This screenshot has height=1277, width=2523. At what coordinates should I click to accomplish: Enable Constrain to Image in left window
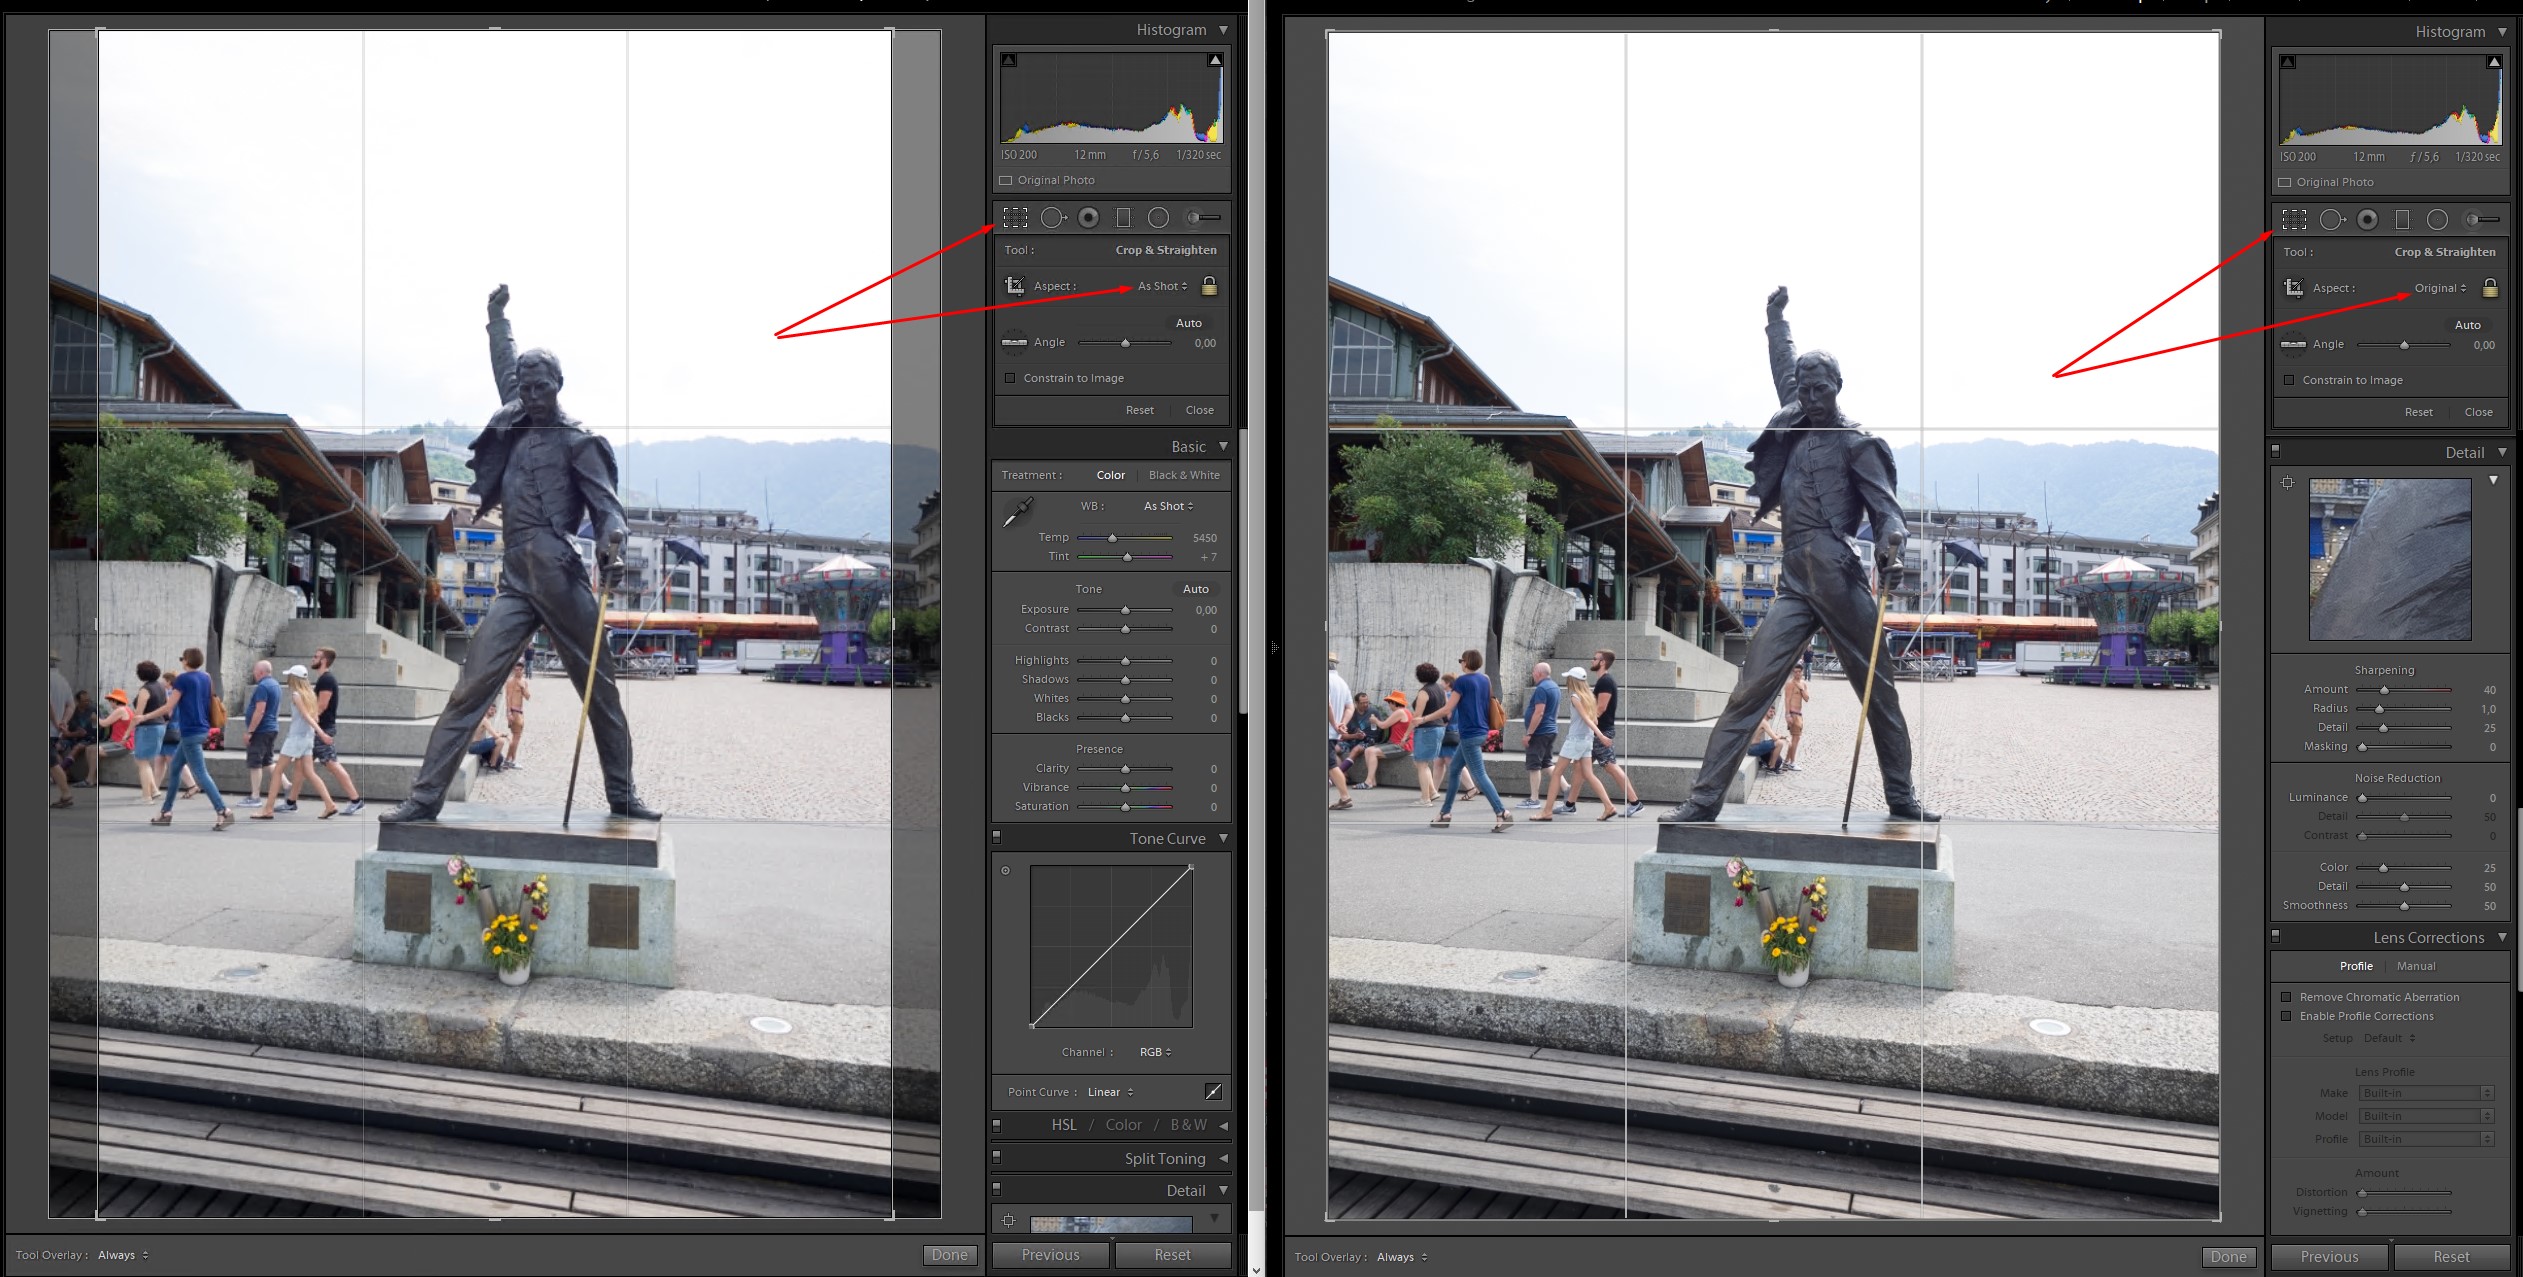1010,378
